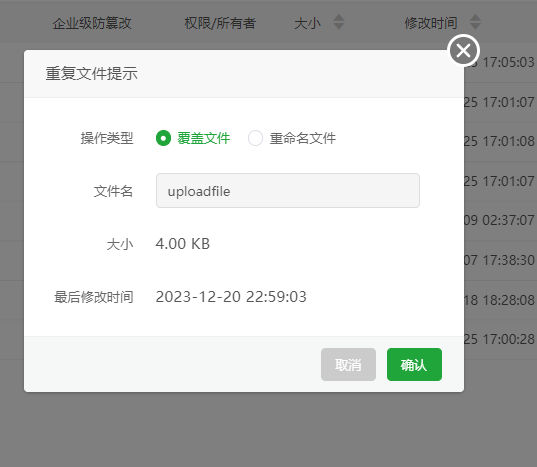Image resolution: width=537 pixels, height=467 pixels.
Task: Click the 权限/所有者 column header
Action: [220, 23]
